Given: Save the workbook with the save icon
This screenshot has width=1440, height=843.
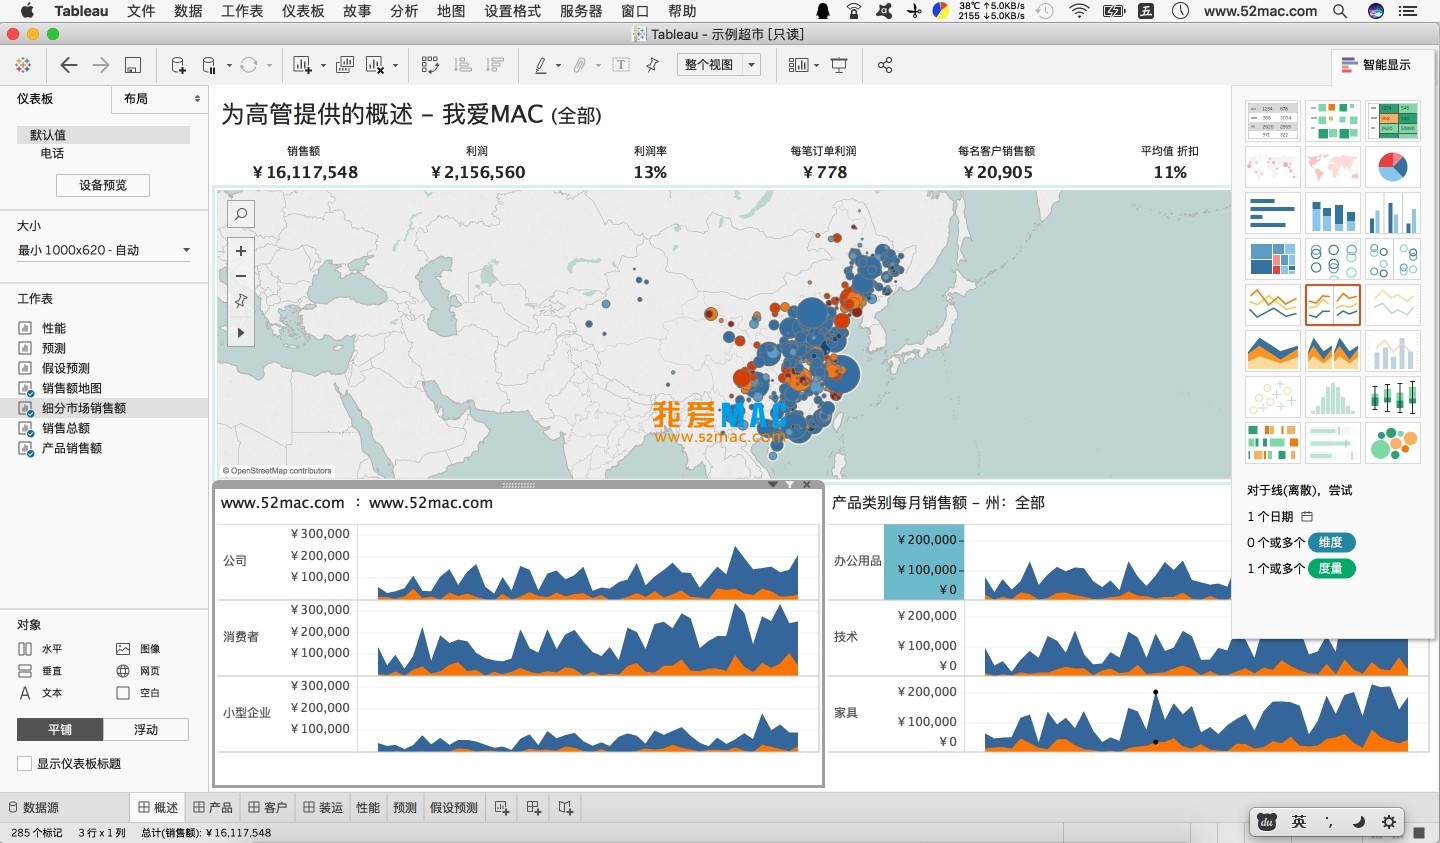Looking at the screenshot, I should click(x=132, y=65).
